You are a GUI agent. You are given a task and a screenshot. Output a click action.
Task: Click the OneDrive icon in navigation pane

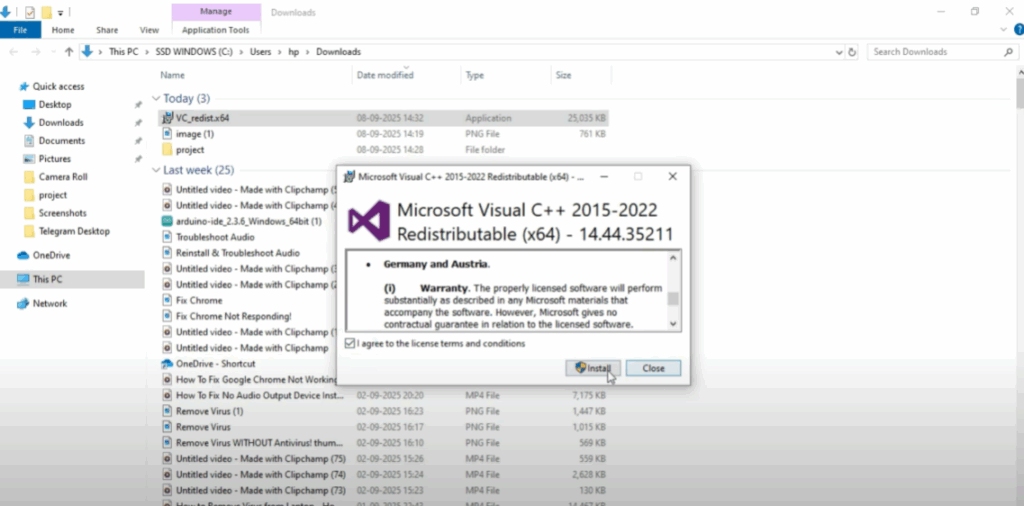[x=25, y=255]
